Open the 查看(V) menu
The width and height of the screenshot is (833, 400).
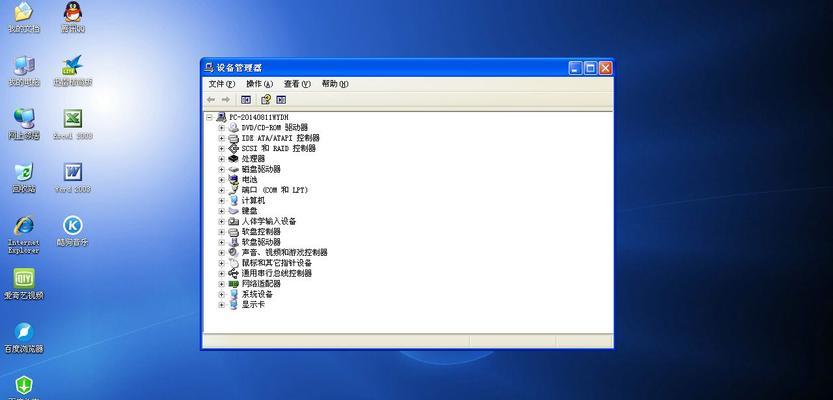point(297,84)
